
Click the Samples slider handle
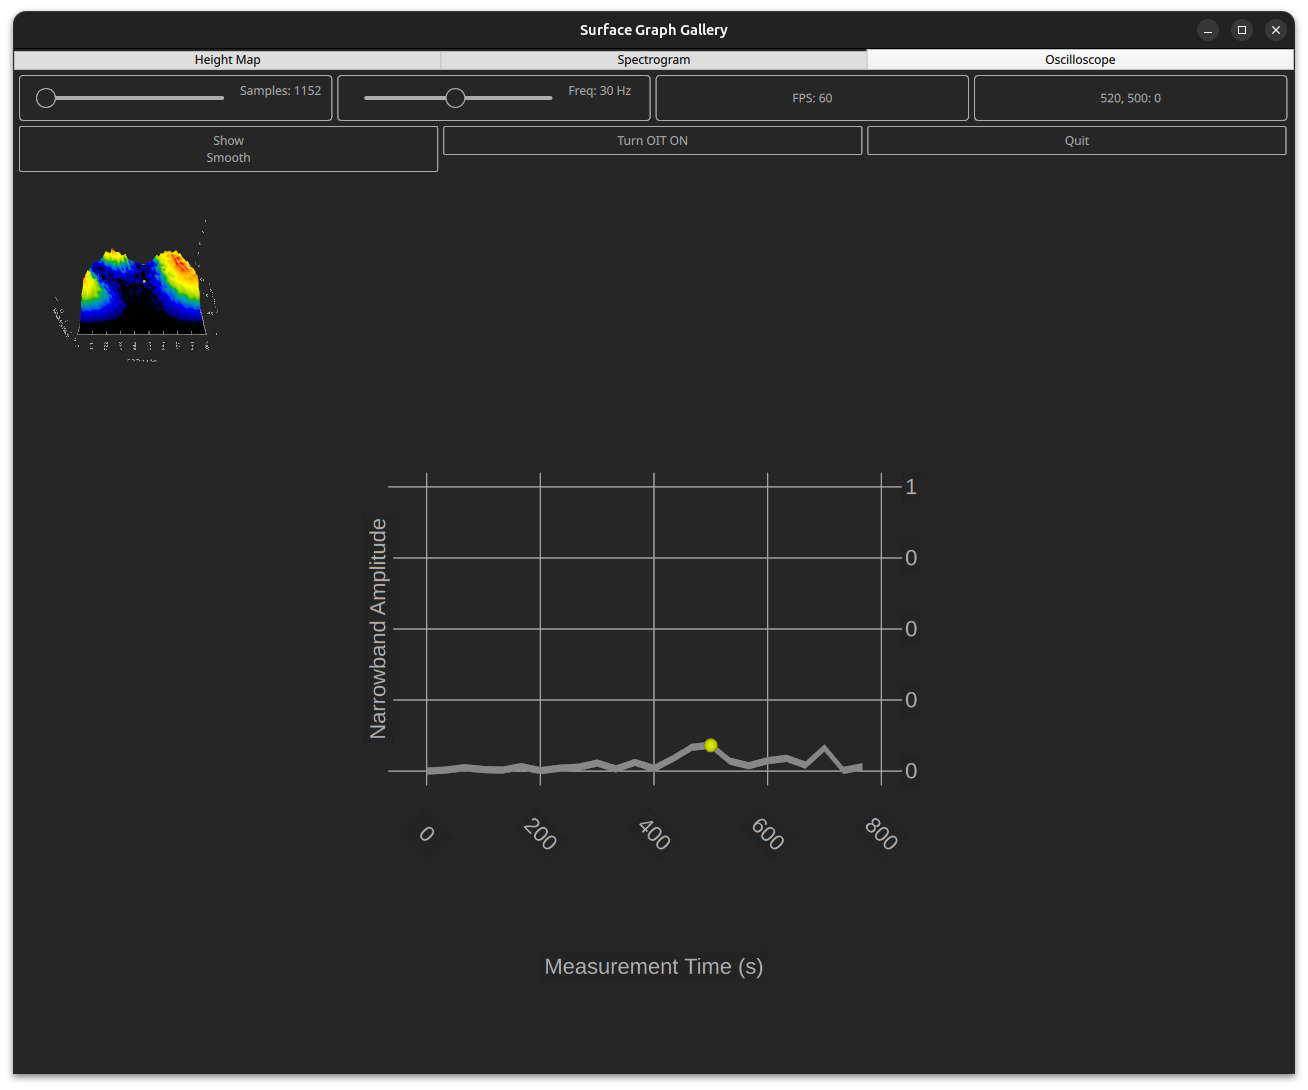coord(46,98)
